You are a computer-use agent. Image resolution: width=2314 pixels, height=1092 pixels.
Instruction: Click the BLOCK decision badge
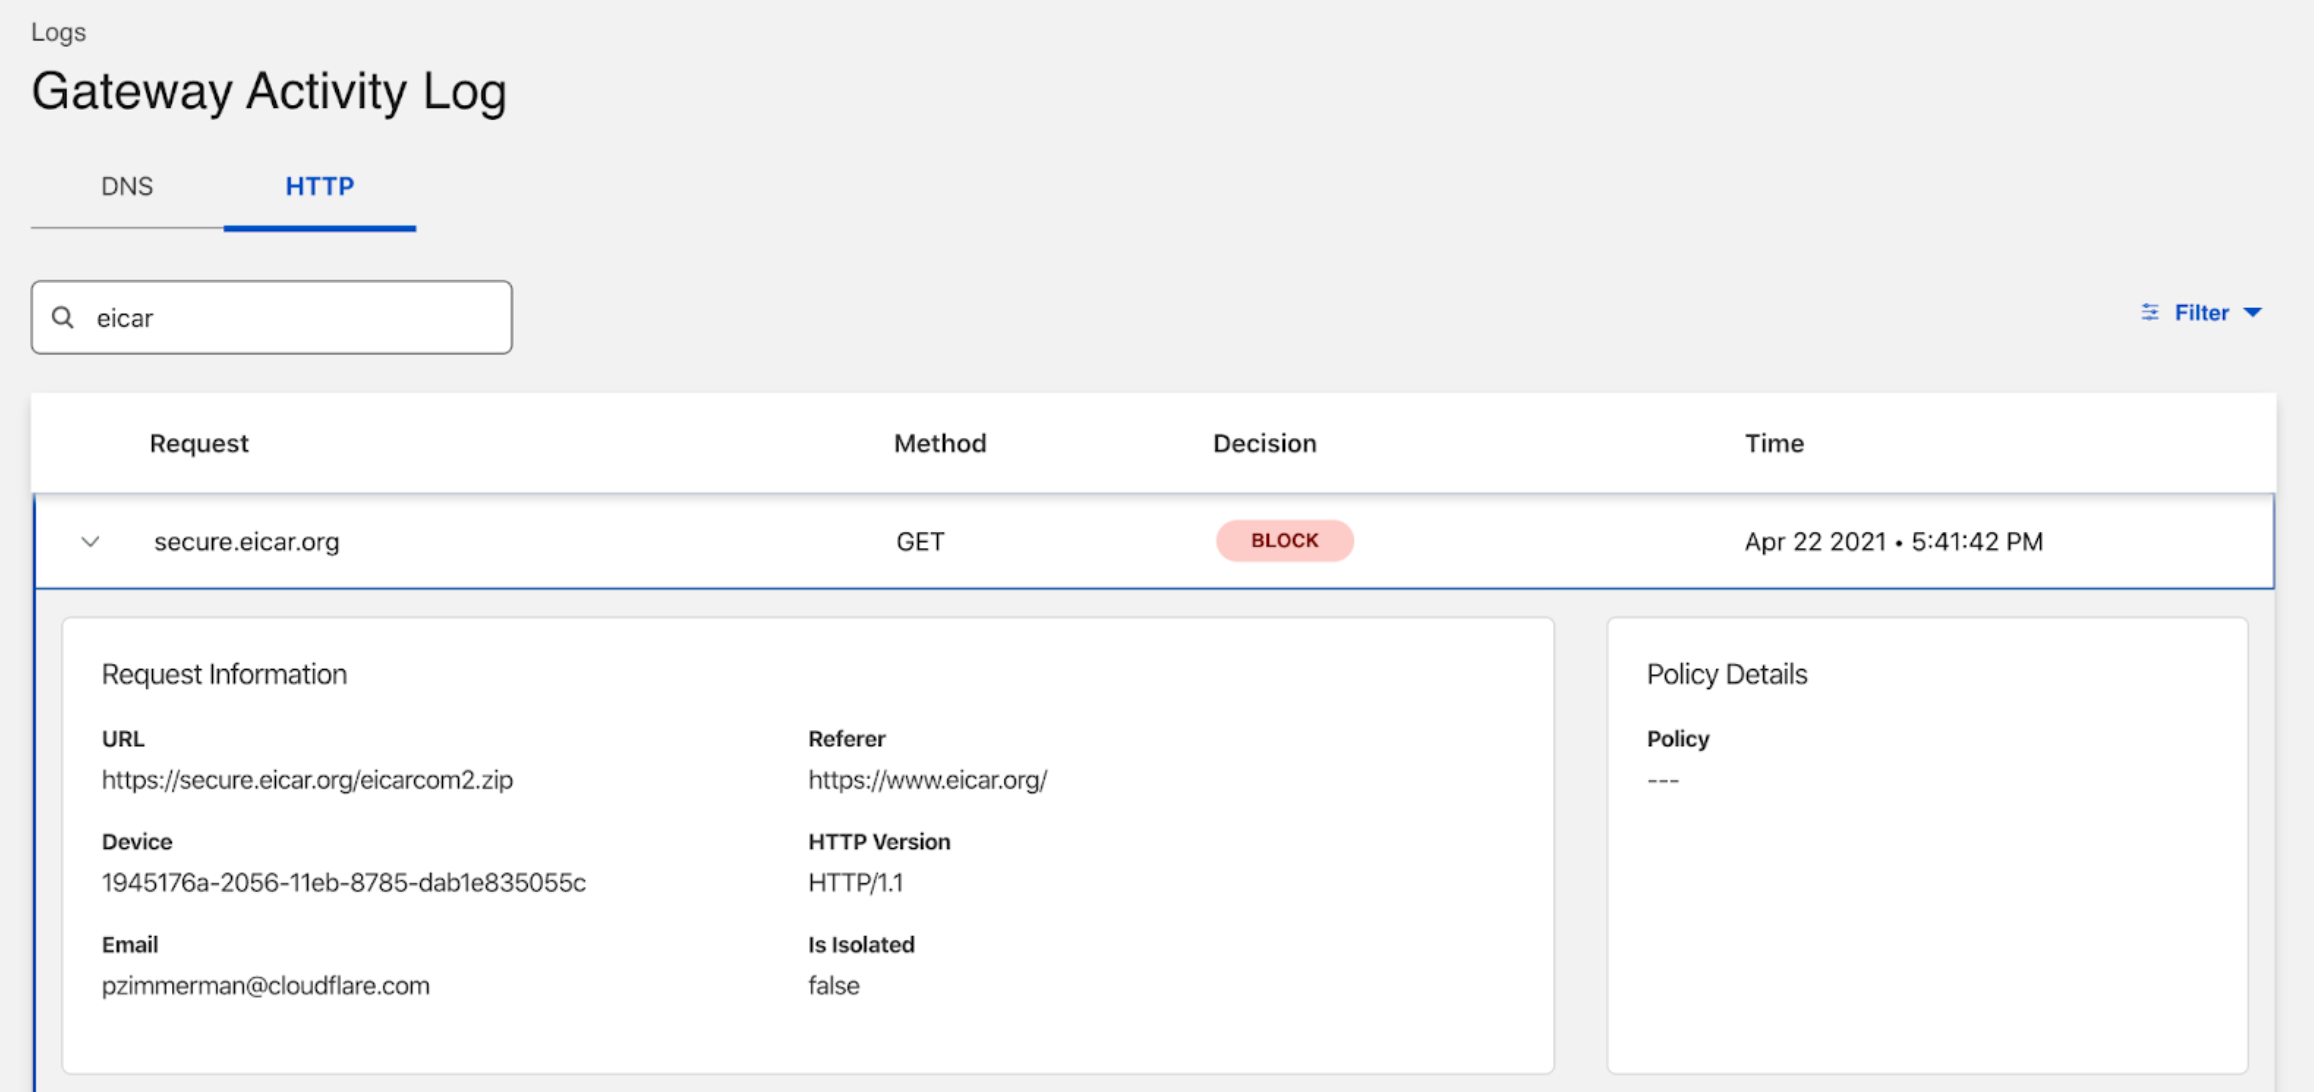click(x=1284, y=540)
